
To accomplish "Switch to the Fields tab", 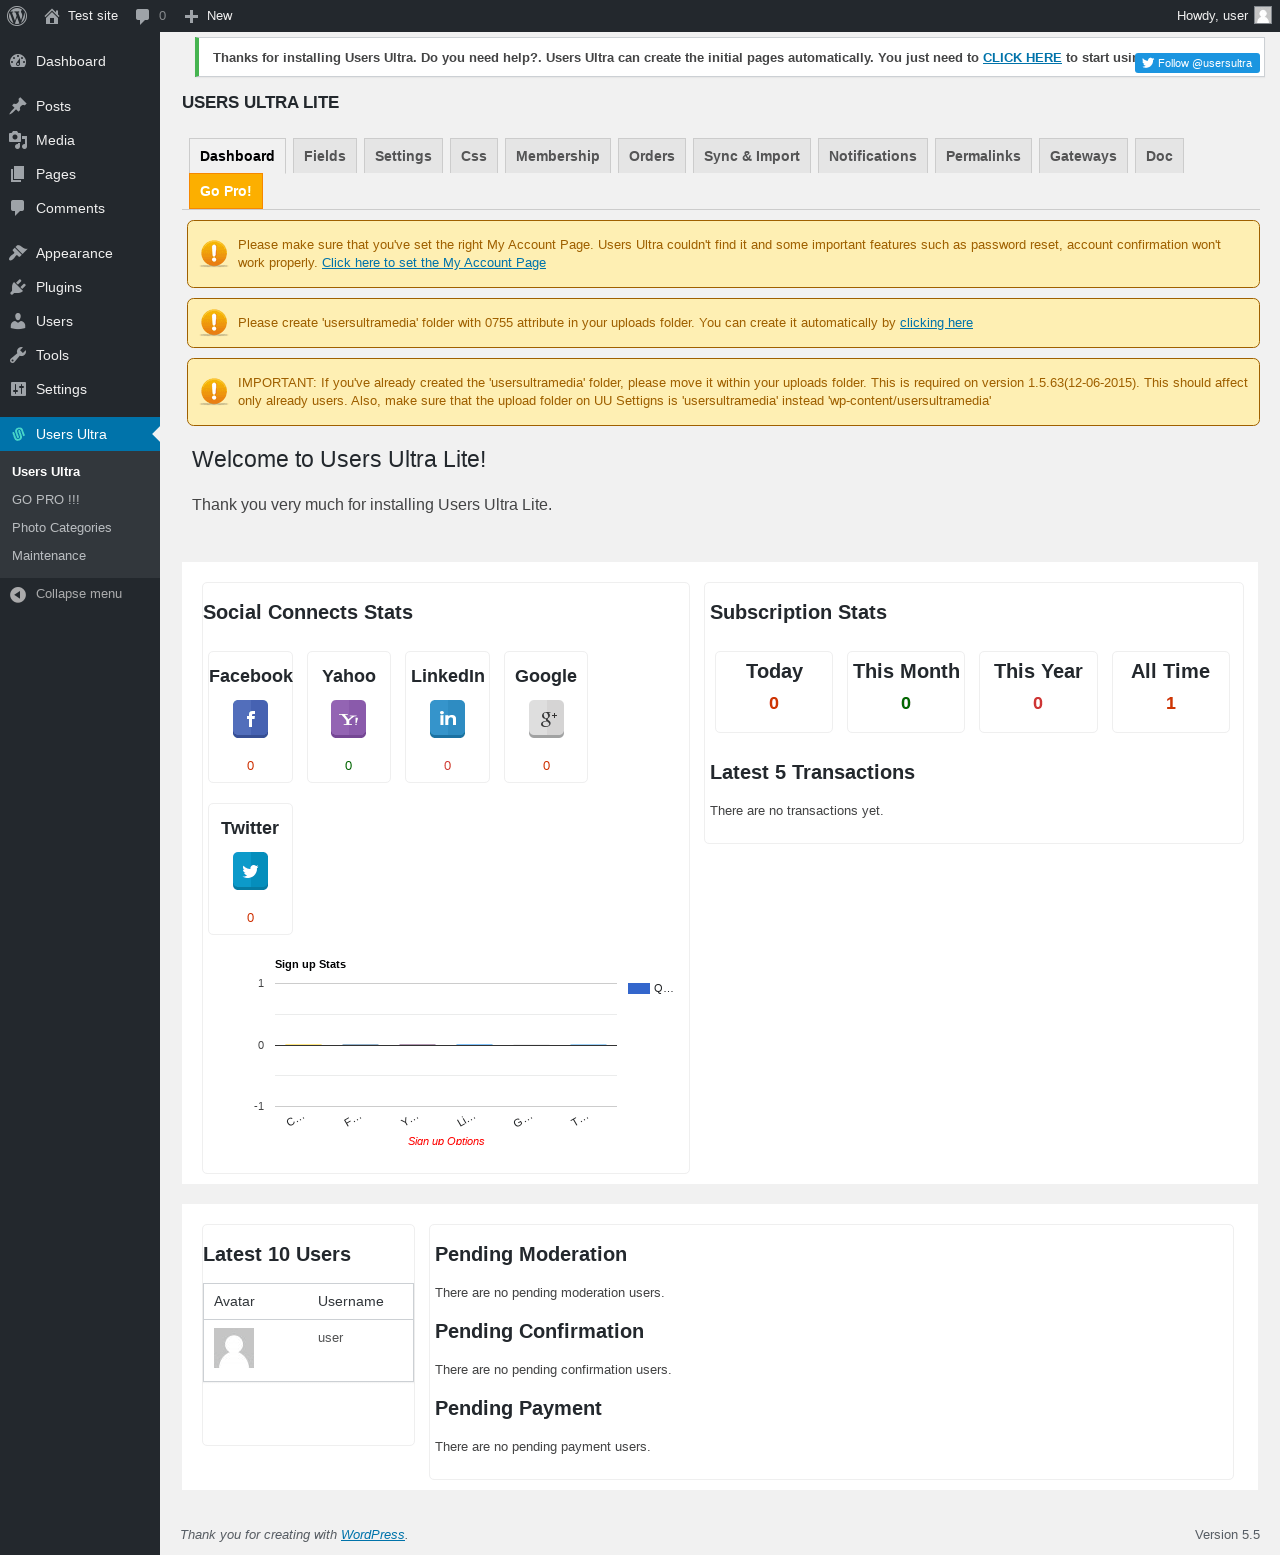I will [x=325, y=156].
